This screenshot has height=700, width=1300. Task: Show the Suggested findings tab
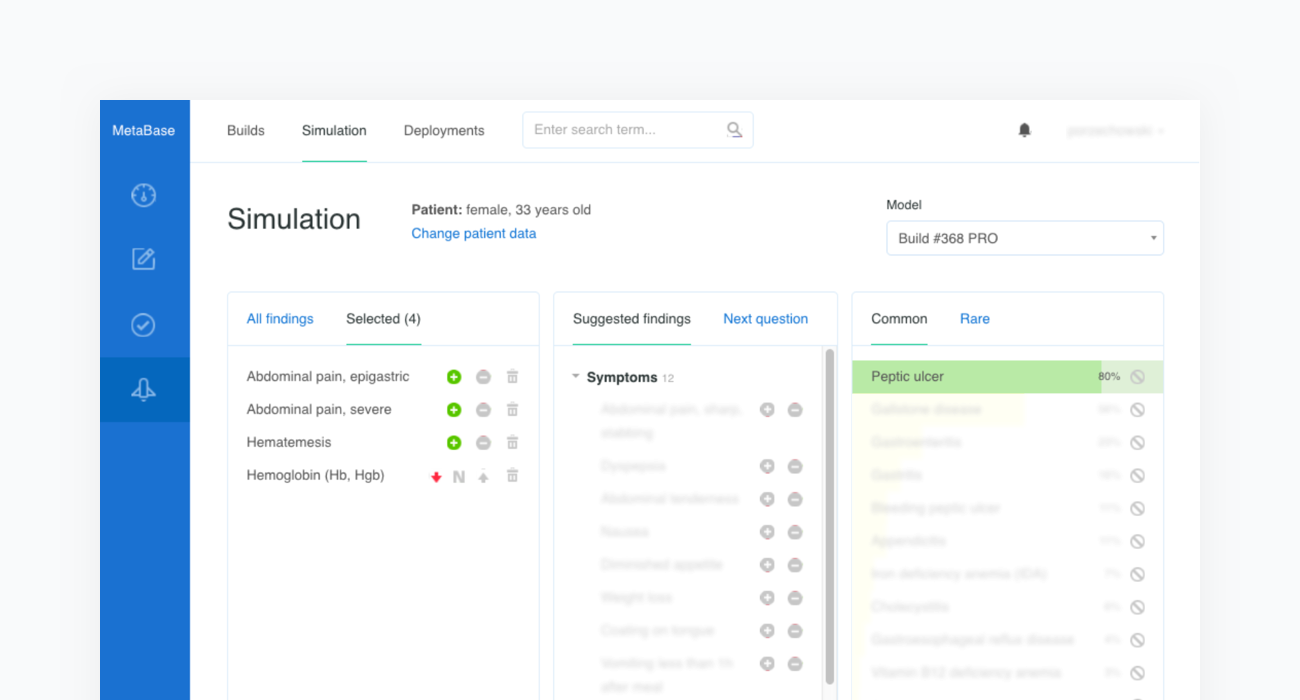click(x=632, y=319)
